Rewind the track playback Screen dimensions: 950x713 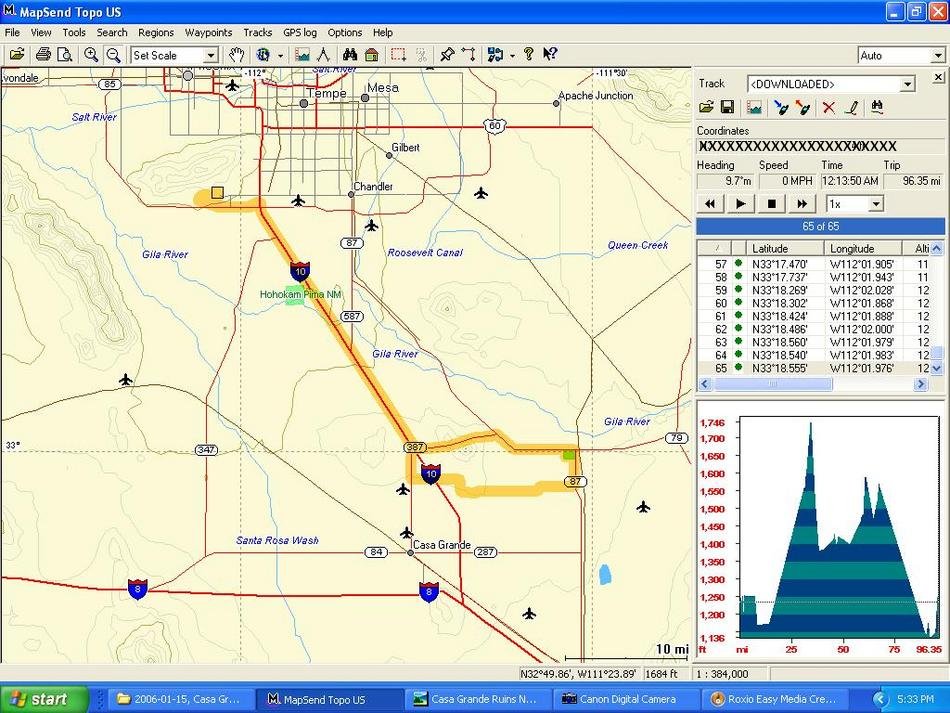(709, 204)
